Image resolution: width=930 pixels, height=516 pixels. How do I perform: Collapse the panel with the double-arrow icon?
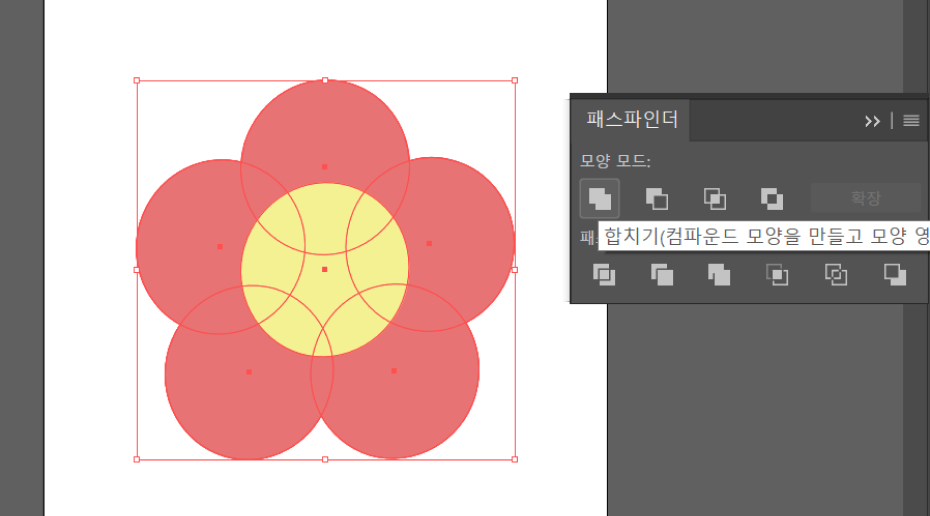point(872,121)
